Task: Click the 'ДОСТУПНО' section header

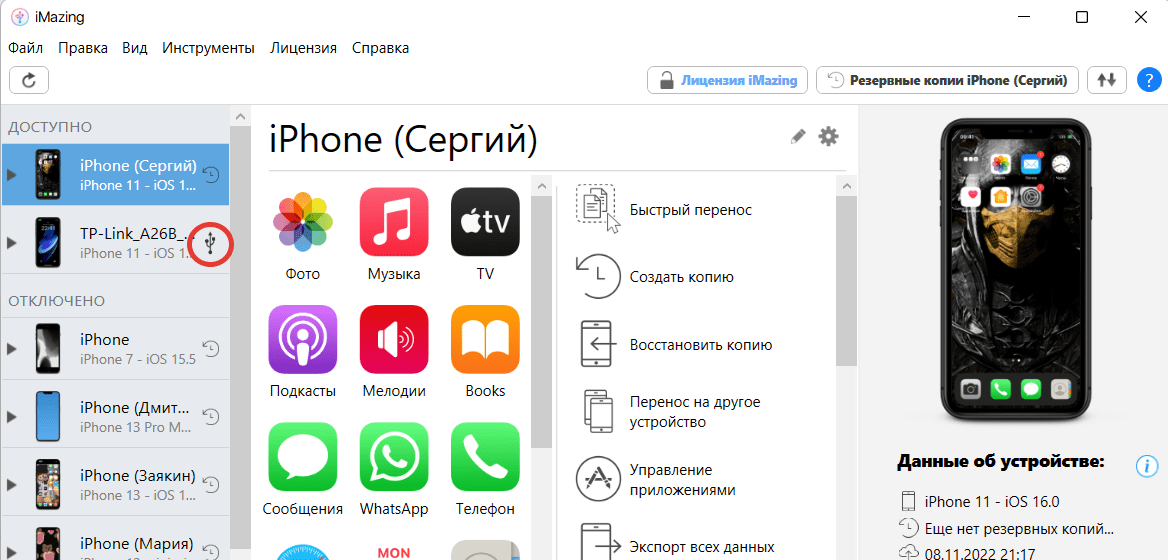Action: coord(50,127)
